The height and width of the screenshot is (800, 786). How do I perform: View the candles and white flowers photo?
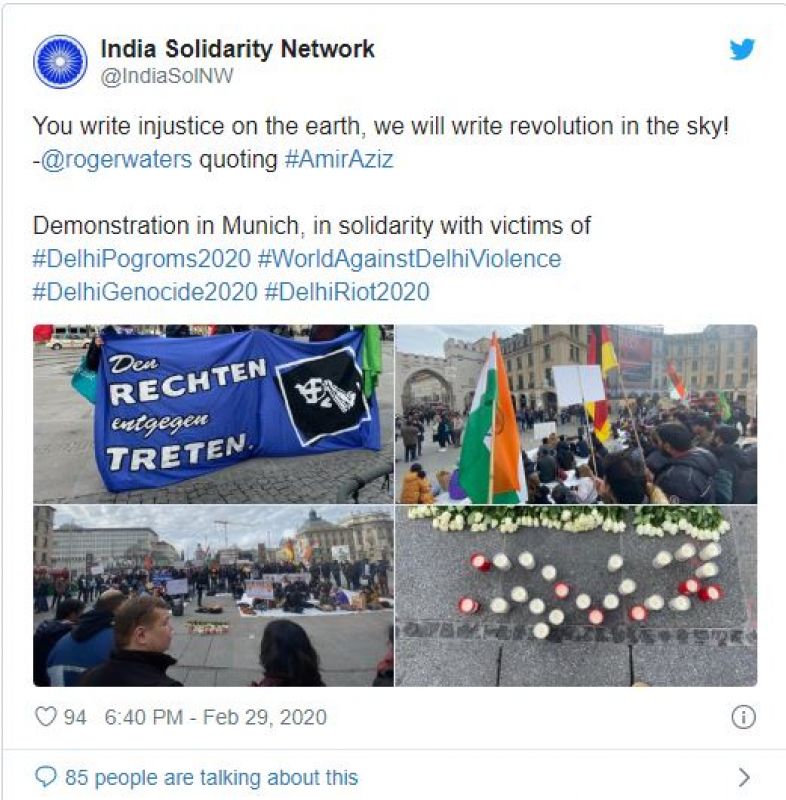click(576, 596)
